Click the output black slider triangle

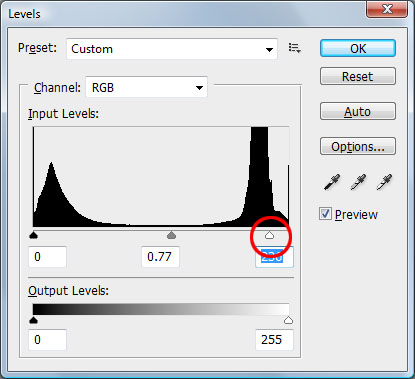pos(33,320)
